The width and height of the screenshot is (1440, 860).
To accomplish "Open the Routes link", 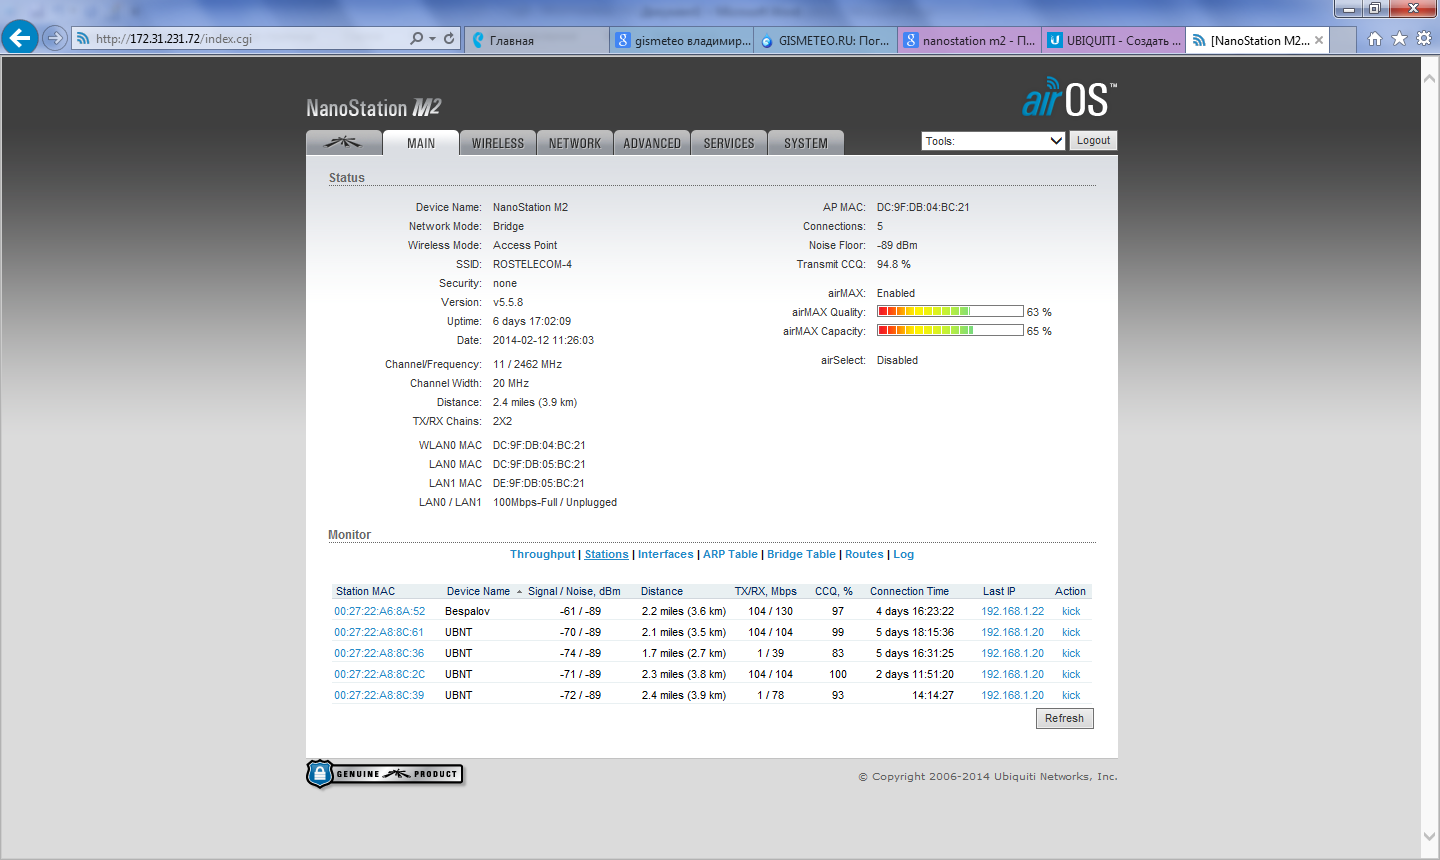I will coord(864,554).
